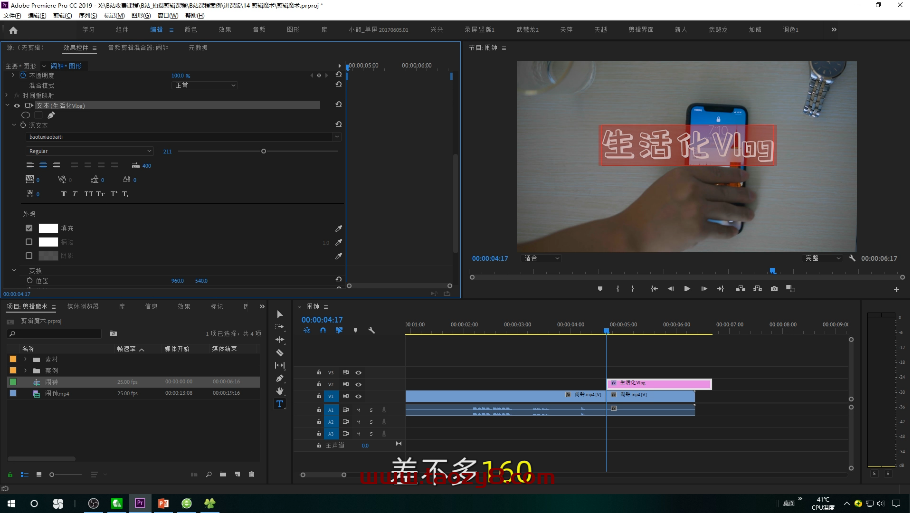The width and height of the screenshot is (910, 514).
Task: Create ellipse mask for text layer
Action: [x=26, y=115]
